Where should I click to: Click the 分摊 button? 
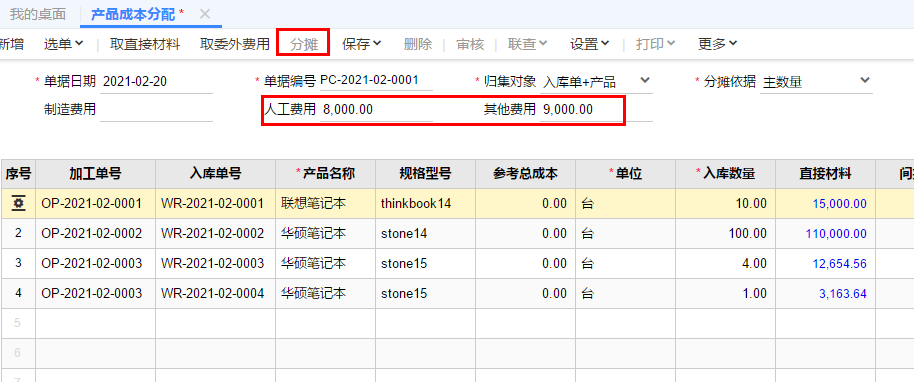pyautogui.click(x=304, y=44)
